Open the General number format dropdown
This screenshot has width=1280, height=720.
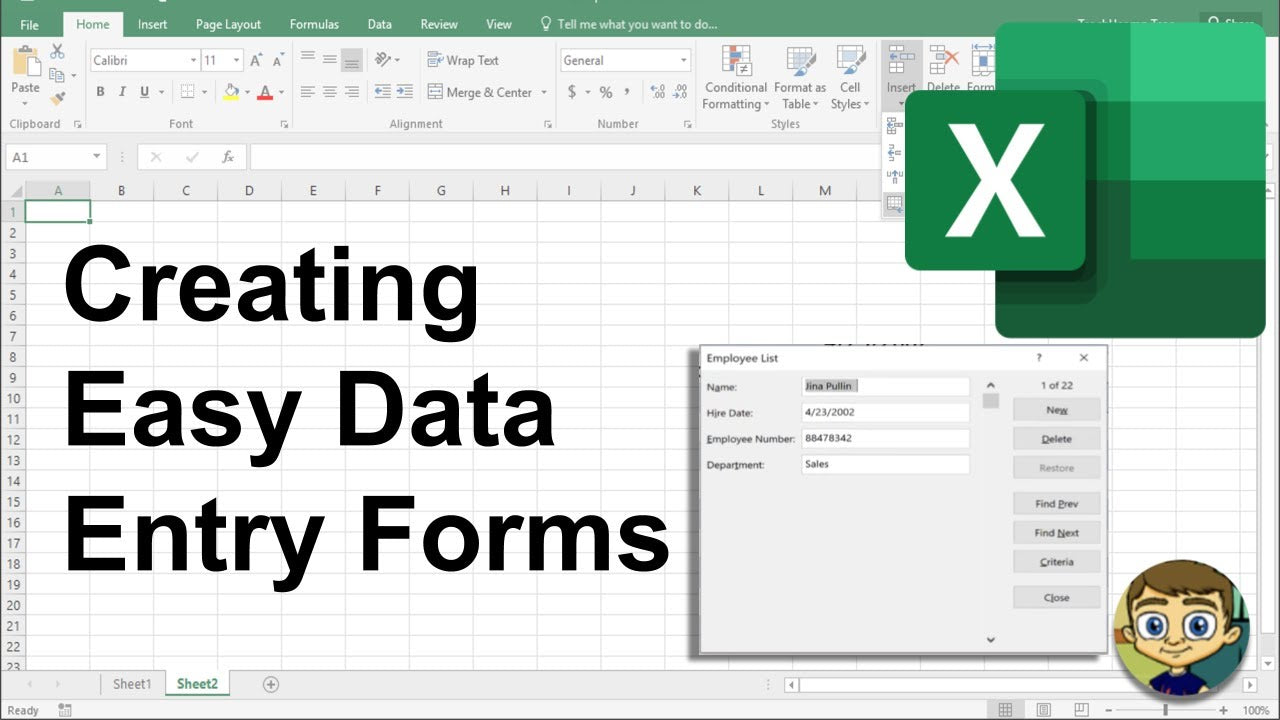[x=686, y=60]
